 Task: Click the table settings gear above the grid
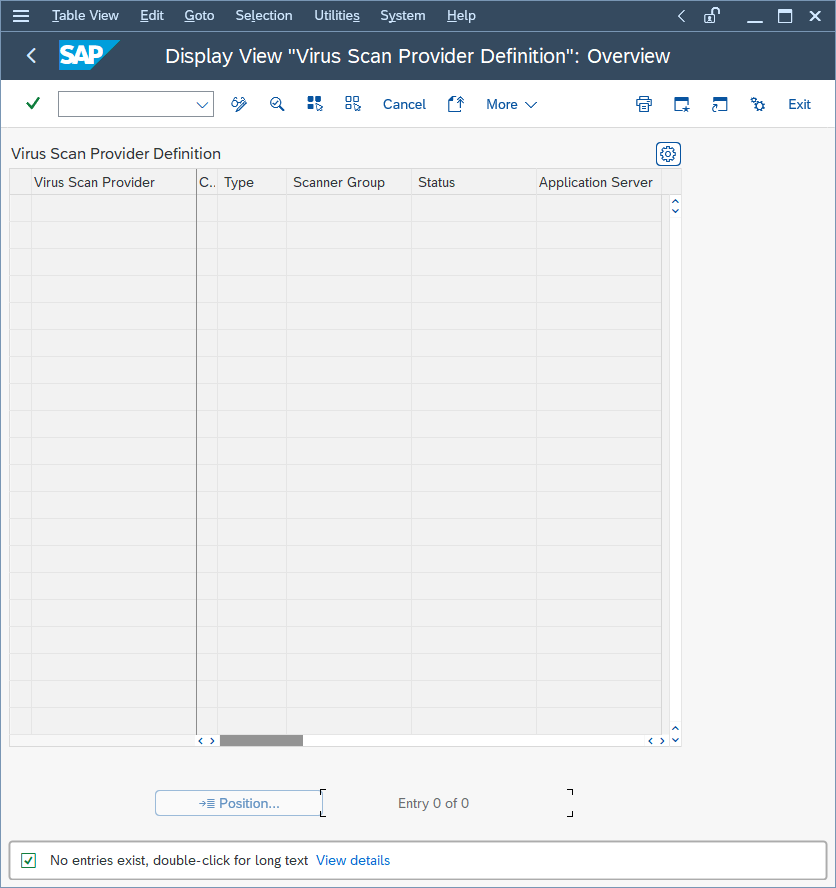point(667,153)
